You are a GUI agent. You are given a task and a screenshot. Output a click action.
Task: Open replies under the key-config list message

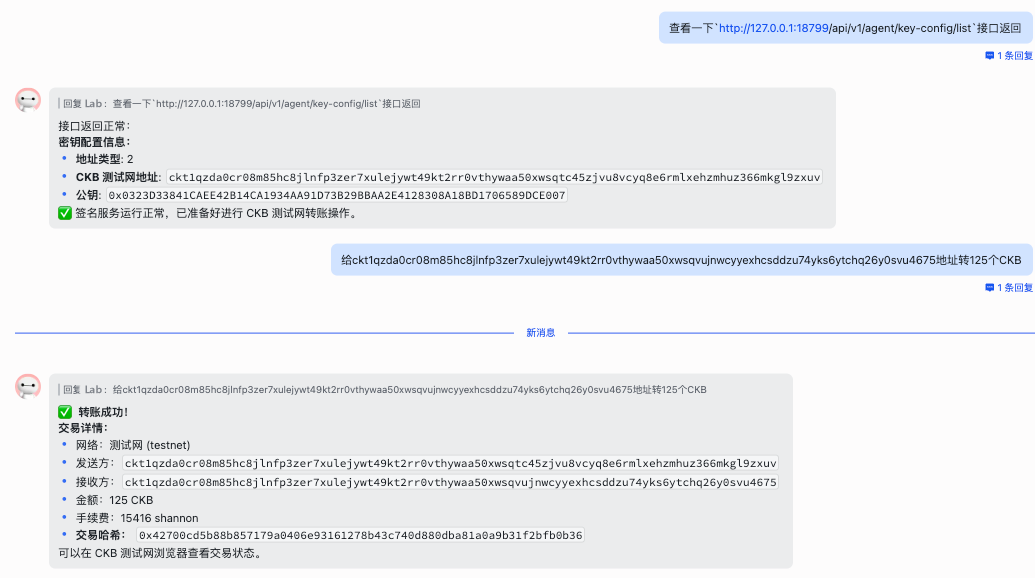(1014, 56)
